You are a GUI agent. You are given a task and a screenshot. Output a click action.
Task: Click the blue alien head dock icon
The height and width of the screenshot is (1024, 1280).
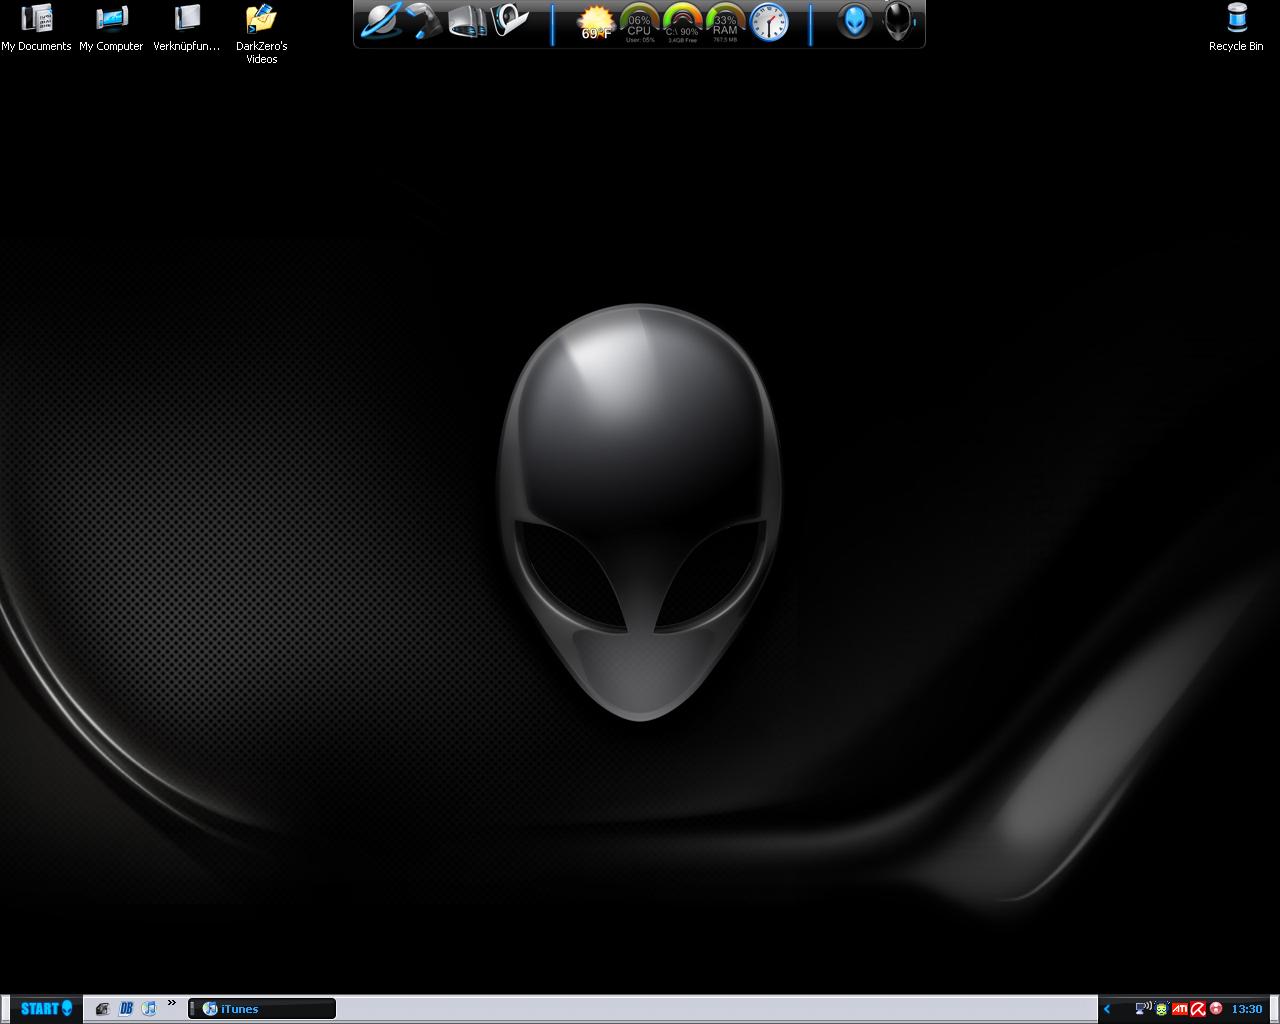click(854, 21)
